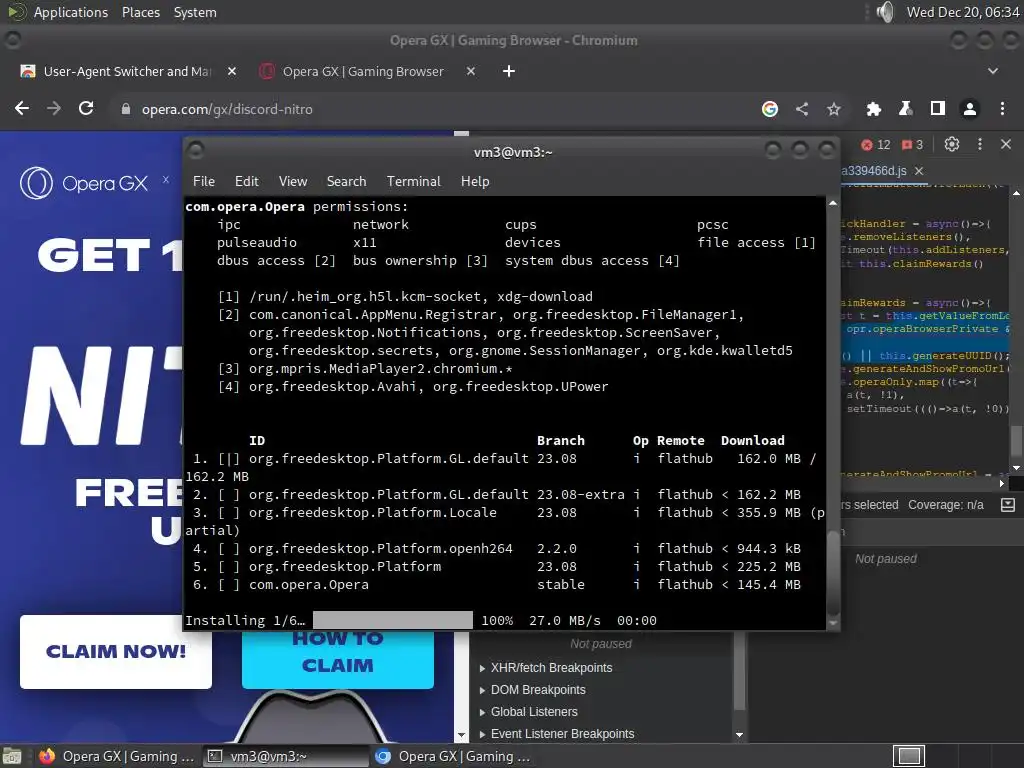Toggle the browser side panel icon
The width and height of the screenshot is (1024, 768).
coord(938,109)
